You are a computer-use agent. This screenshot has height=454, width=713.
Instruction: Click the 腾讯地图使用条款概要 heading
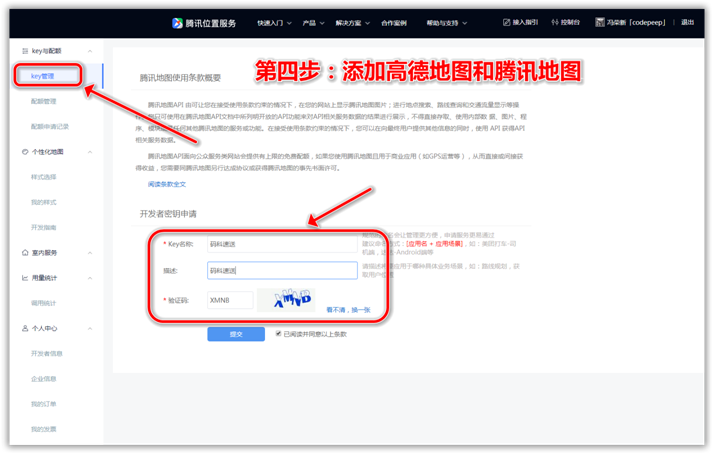tap(180, 78)
